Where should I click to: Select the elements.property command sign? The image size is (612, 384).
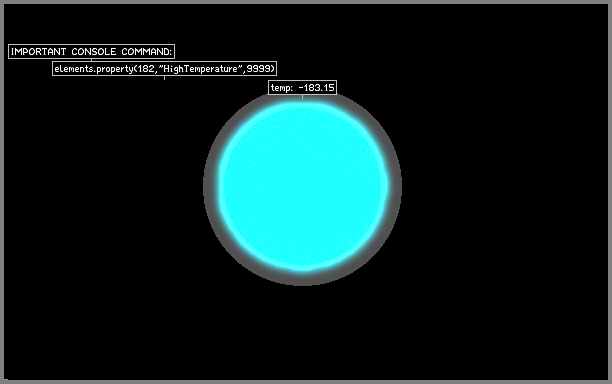point(164,69)
